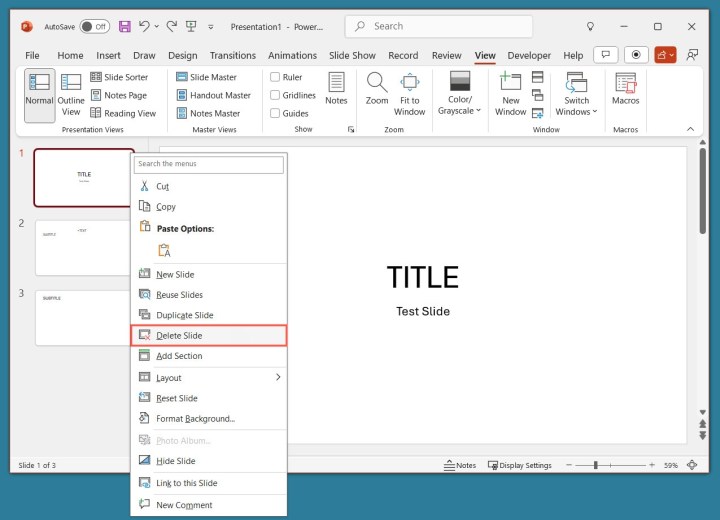Click the Search box in title bar

click(439, 26)
